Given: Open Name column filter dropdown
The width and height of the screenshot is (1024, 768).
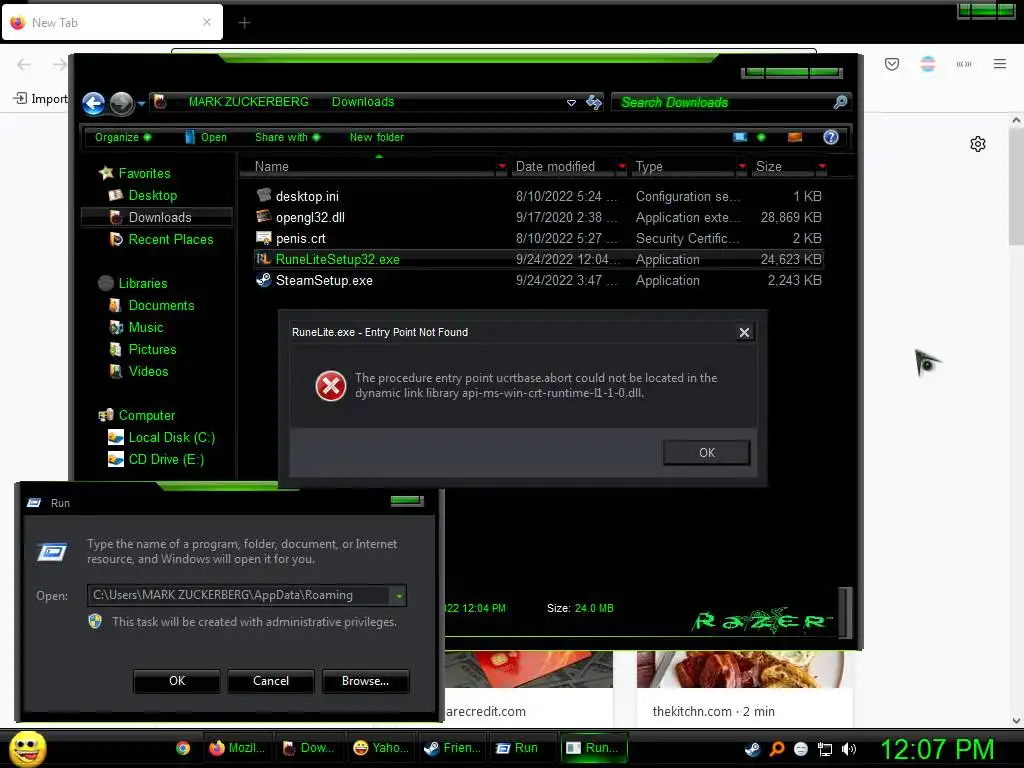Looking at the screenshot, I should click(502, 167).
